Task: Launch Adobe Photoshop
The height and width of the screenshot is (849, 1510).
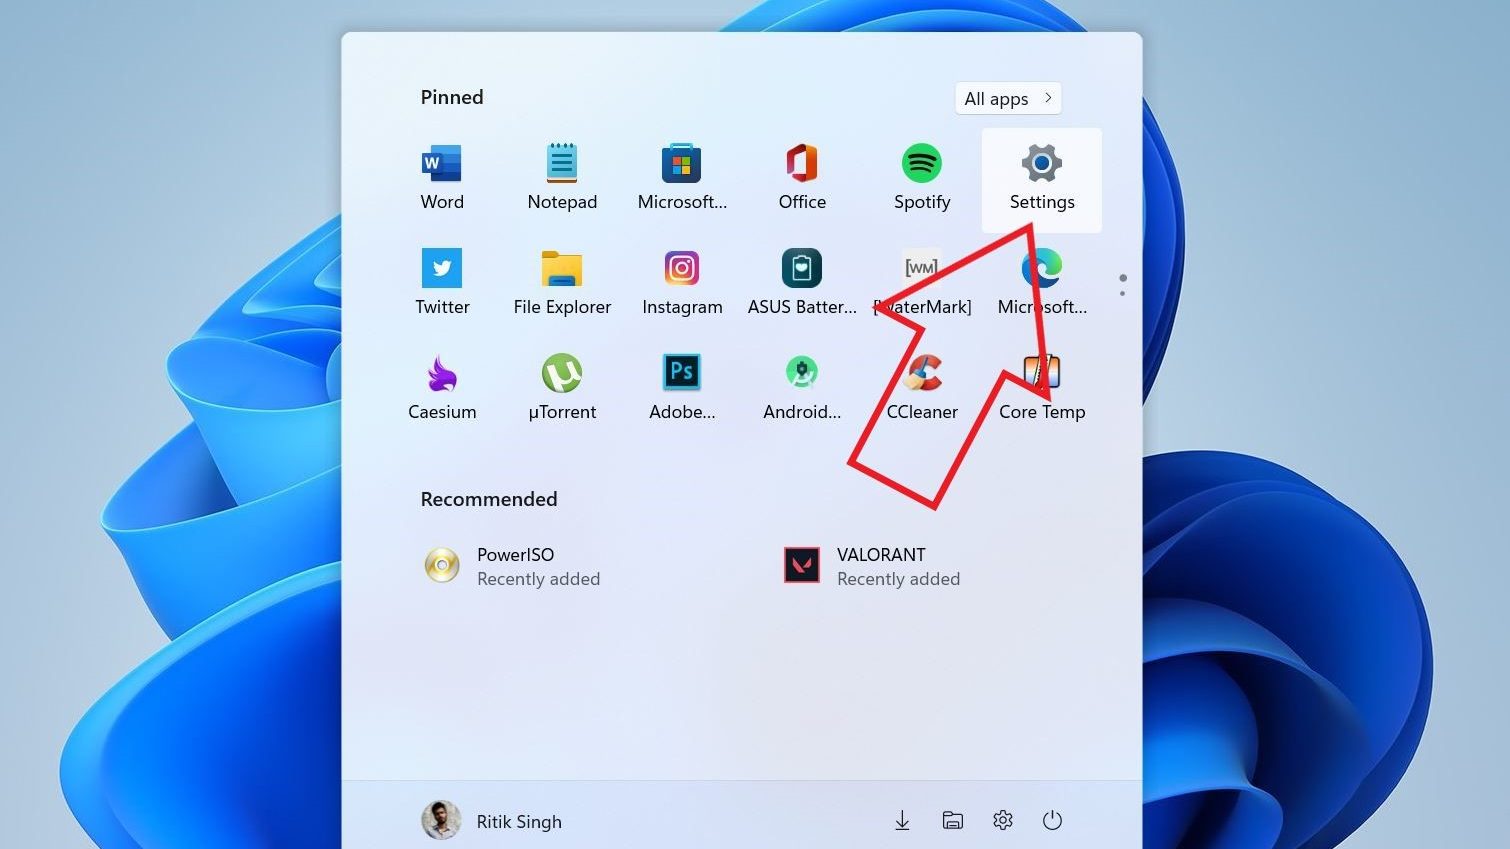Action: 682,389
